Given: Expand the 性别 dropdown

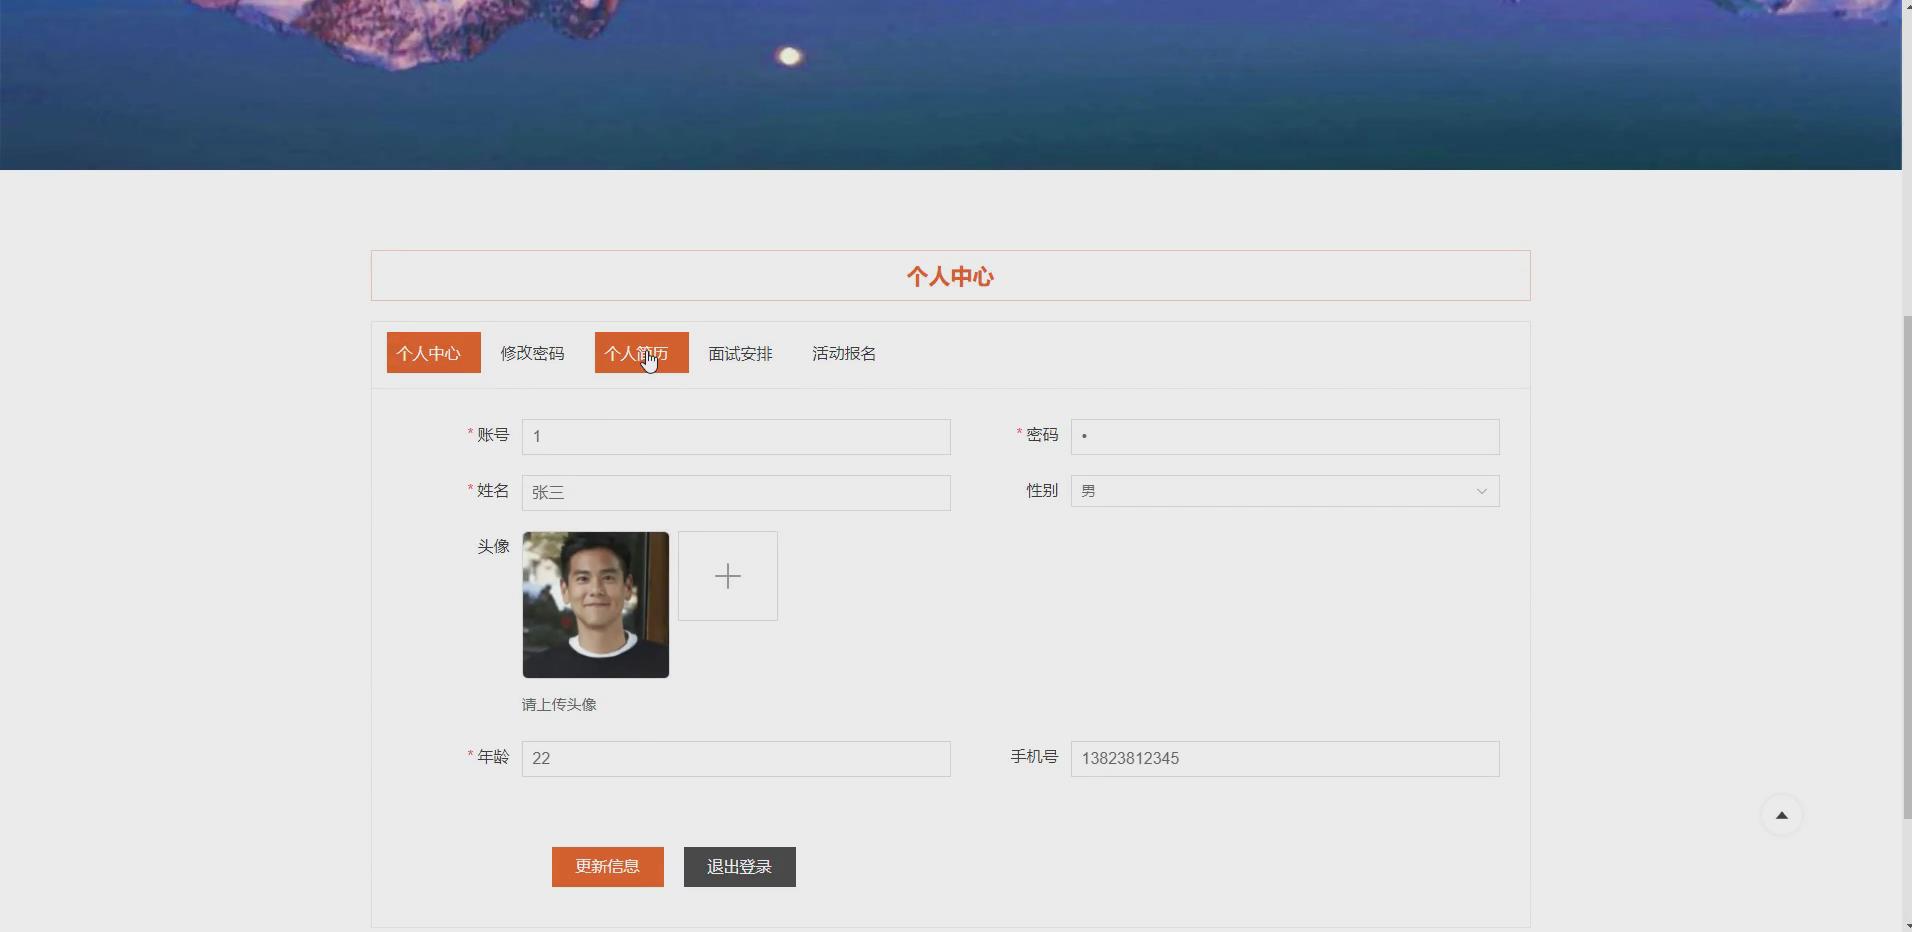Looking at the screenshot, I should (x=1285, y=491).
